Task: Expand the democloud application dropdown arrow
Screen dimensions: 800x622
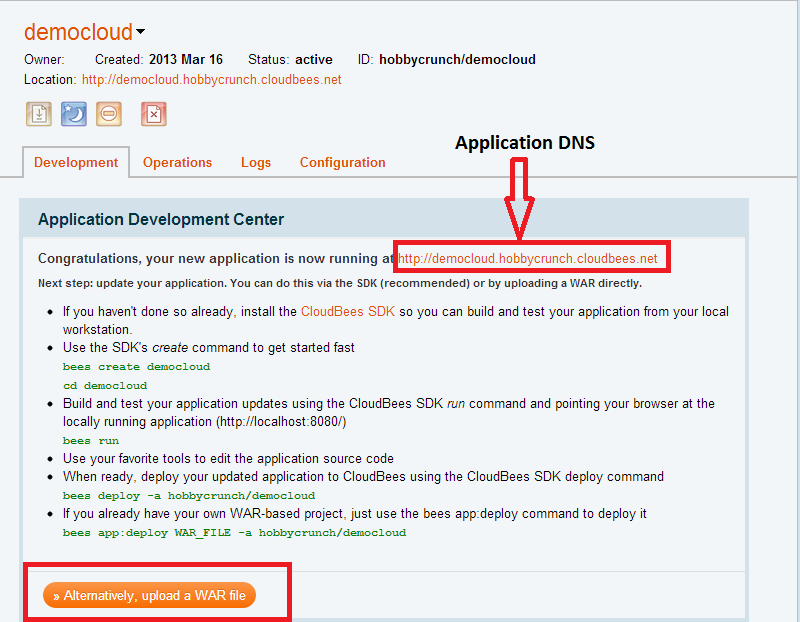Action: click(140, 32)
